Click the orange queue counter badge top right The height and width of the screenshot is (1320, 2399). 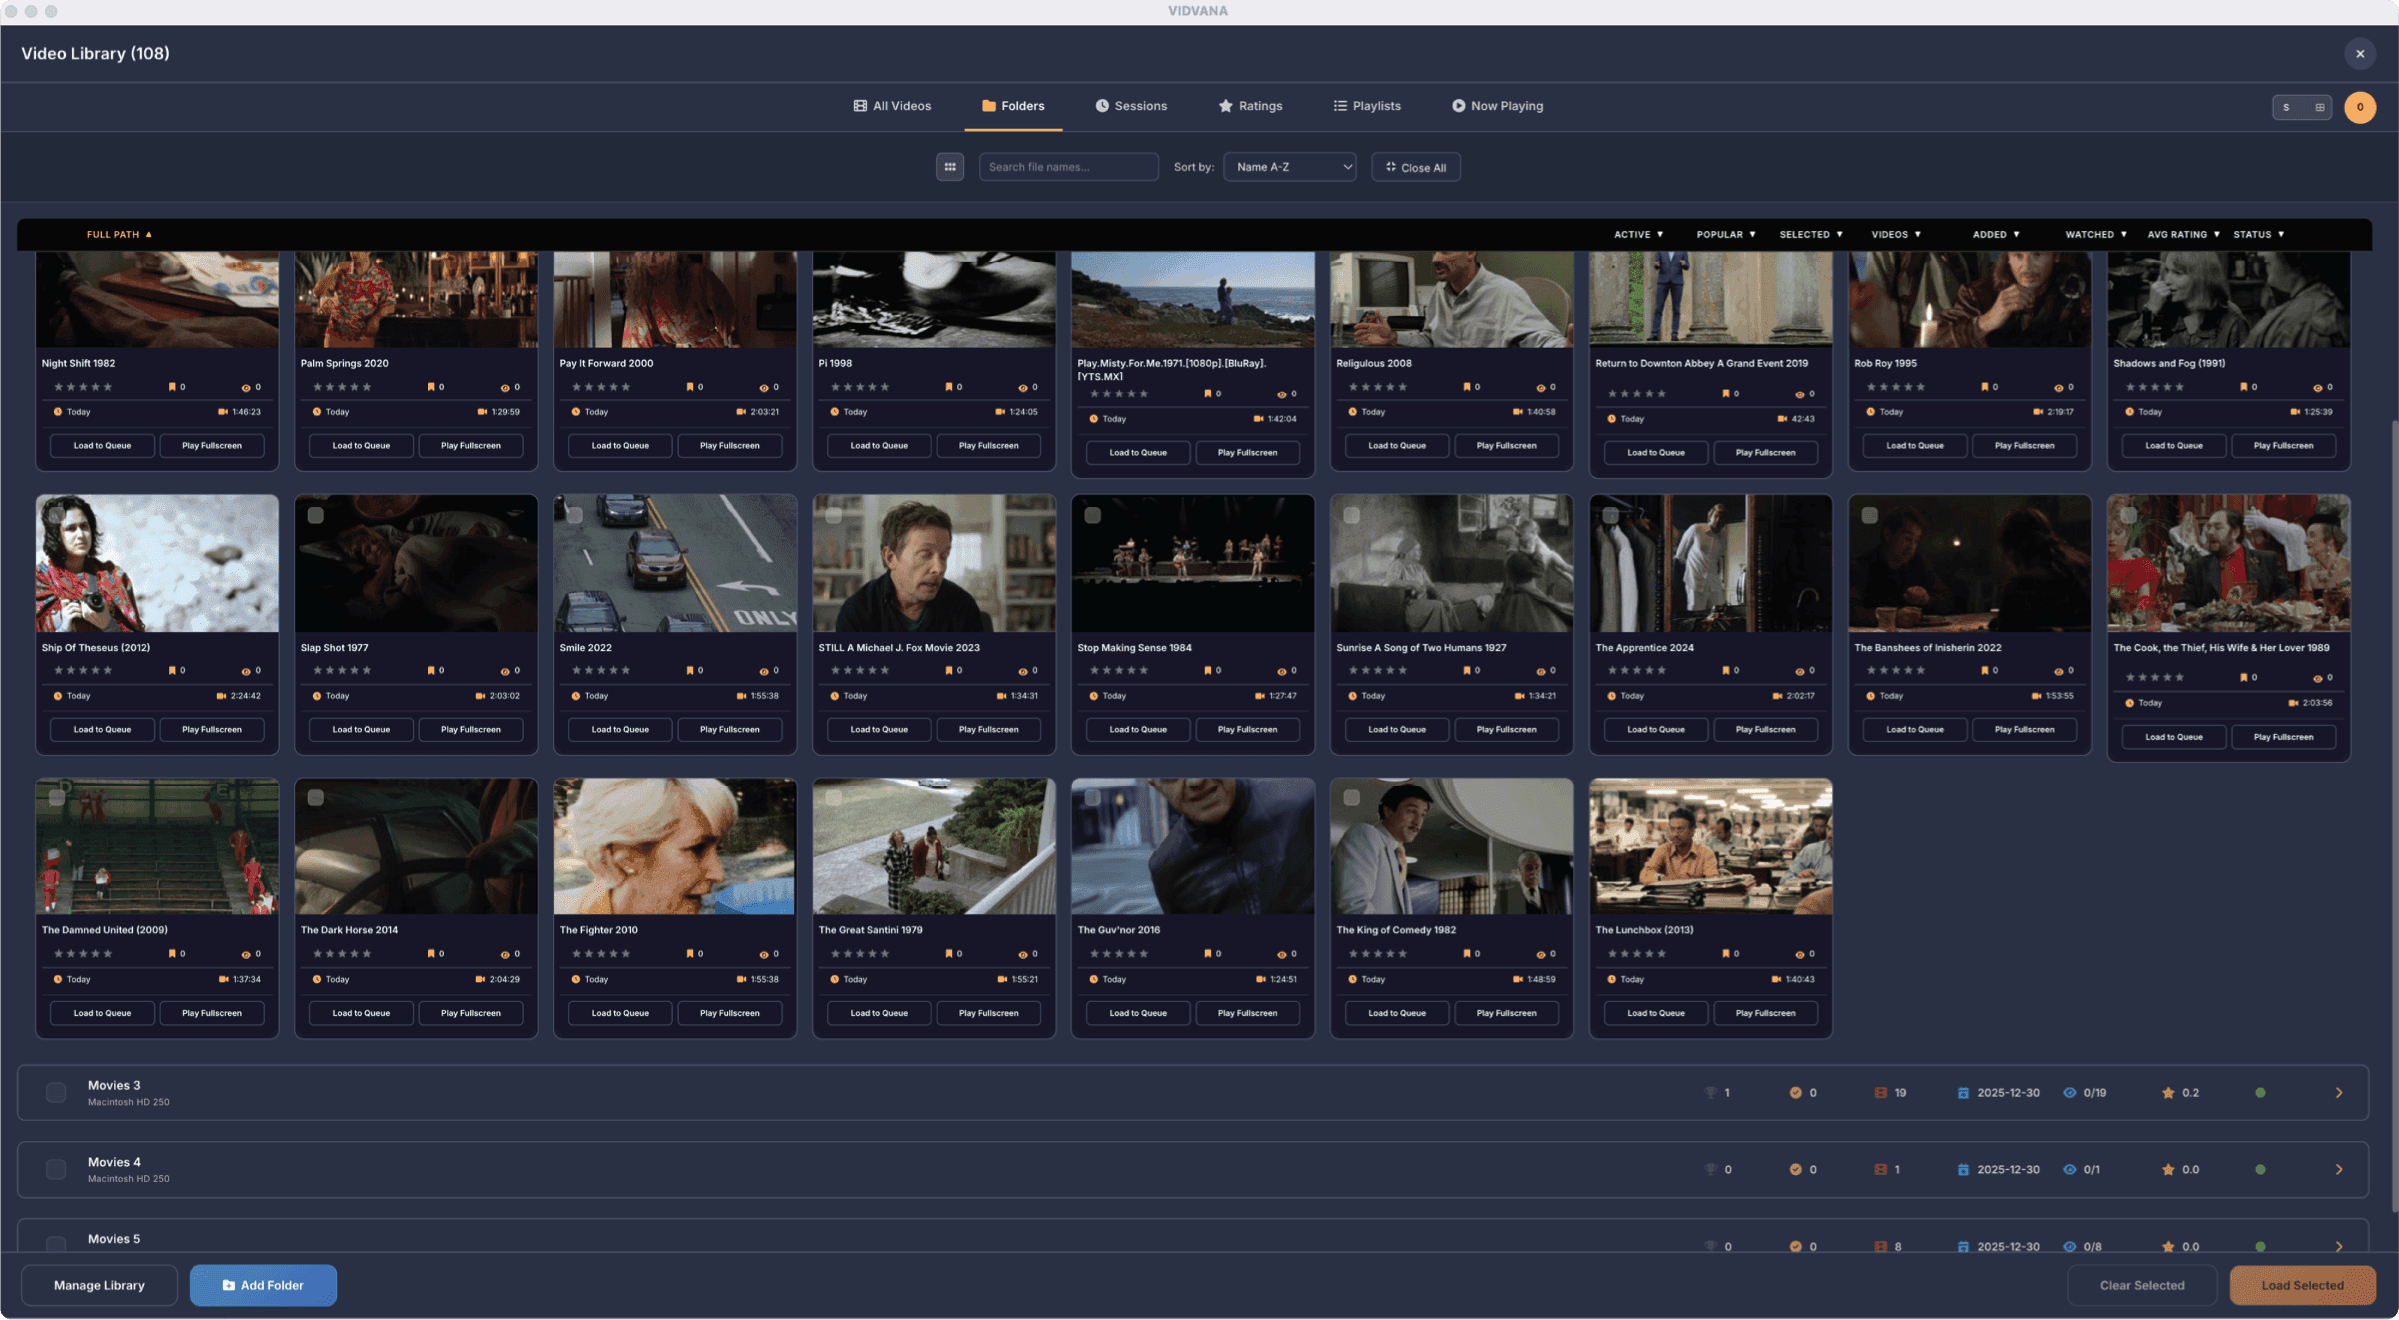[2360, 107]
